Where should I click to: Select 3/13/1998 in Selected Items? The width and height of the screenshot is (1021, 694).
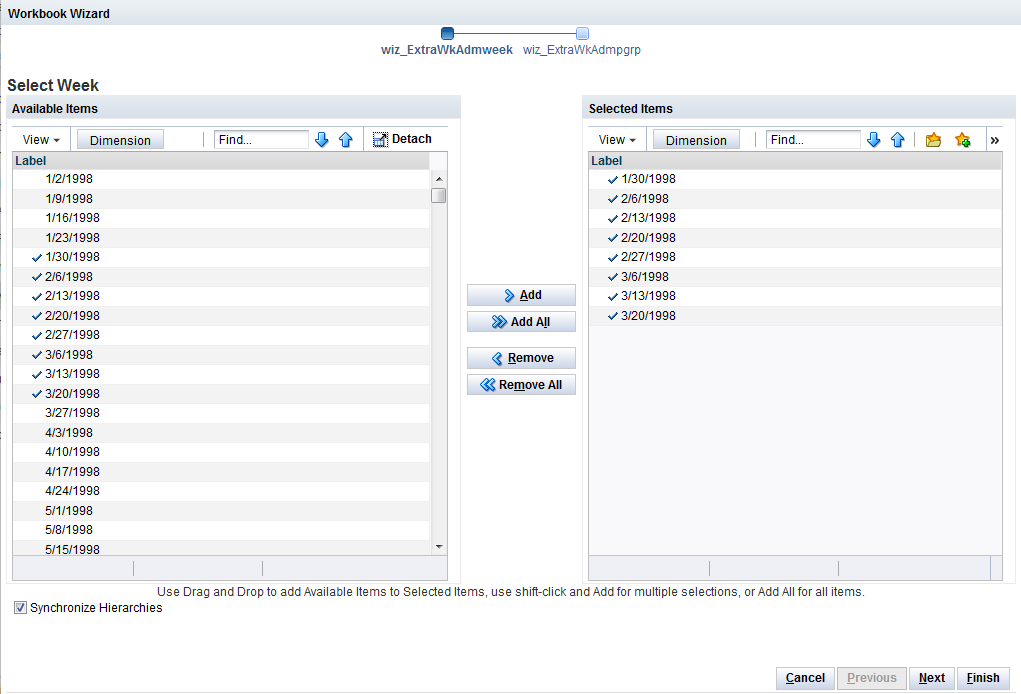pos(795,296)
